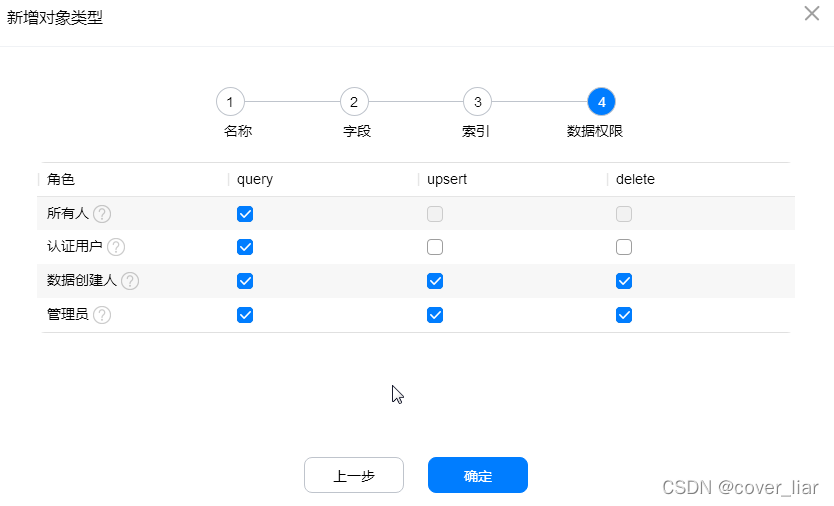Screen dimensions: 834x506
Task: Uncheck upsert permission for 管理员
Action: (x=435, y=315)
